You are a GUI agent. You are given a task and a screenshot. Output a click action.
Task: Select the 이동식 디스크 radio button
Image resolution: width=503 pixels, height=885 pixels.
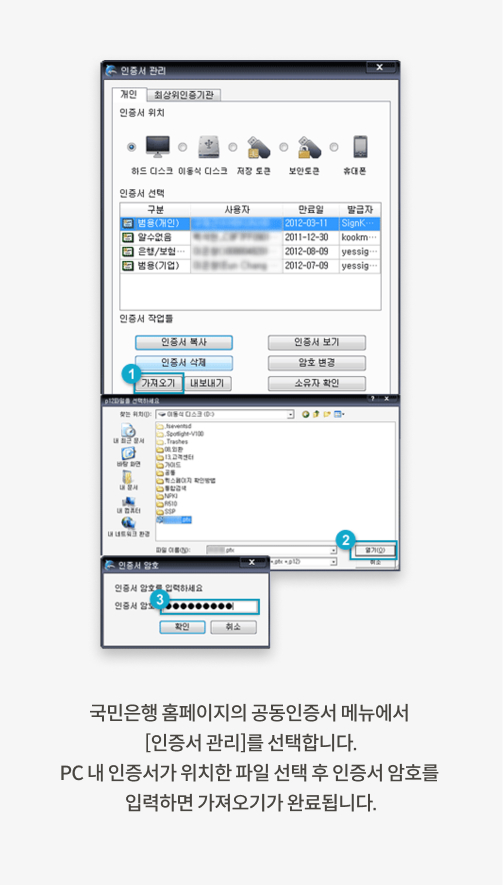coord(182,147)
